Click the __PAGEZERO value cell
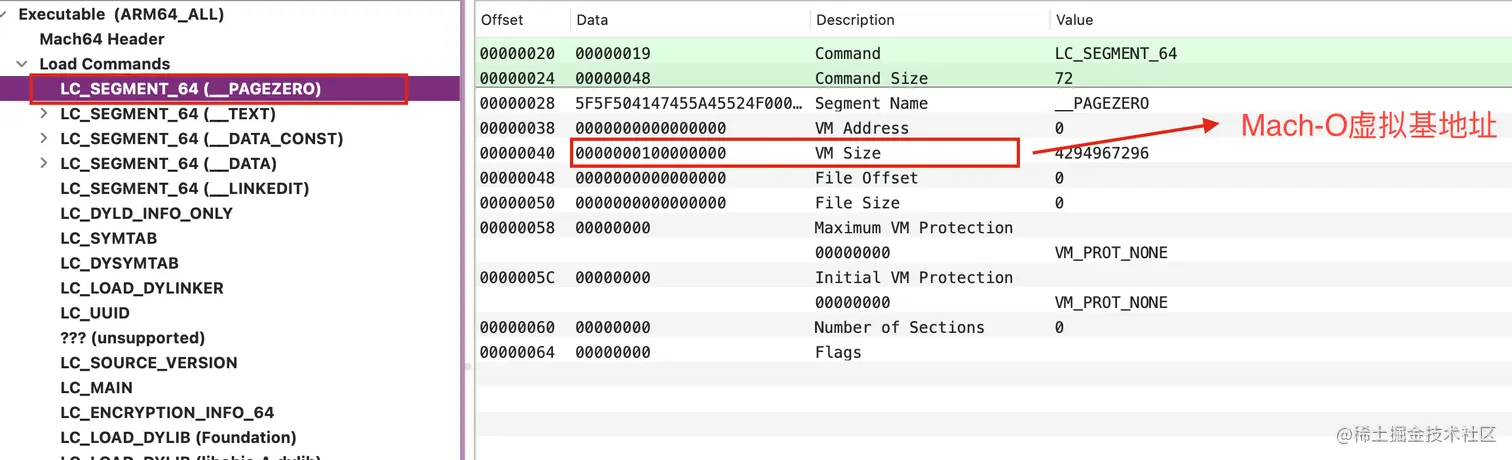The width and height of the screenshot is (1512, 460). tap(1102, 103)
